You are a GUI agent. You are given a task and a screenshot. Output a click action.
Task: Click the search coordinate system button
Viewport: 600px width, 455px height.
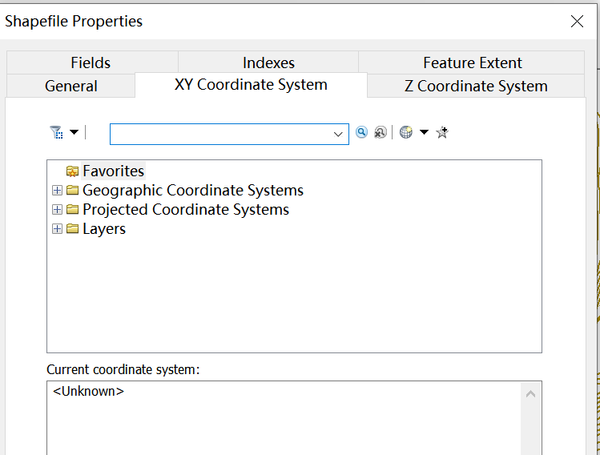pyautogui.click(x=362, y=132)
